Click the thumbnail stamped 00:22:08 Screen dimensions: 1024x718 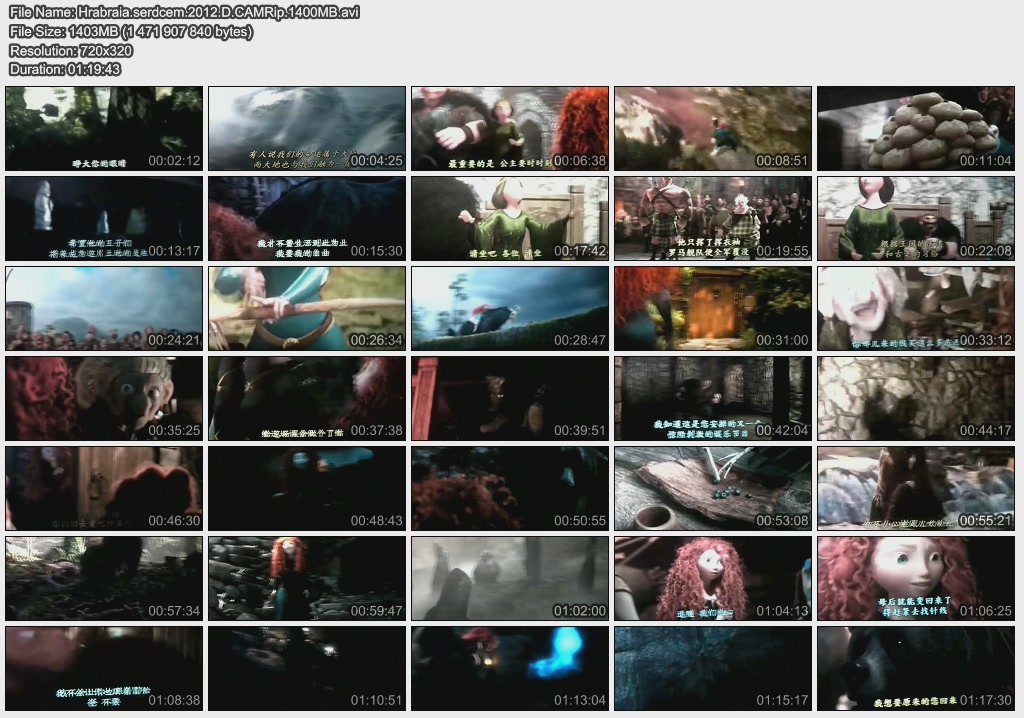point(916,219)
